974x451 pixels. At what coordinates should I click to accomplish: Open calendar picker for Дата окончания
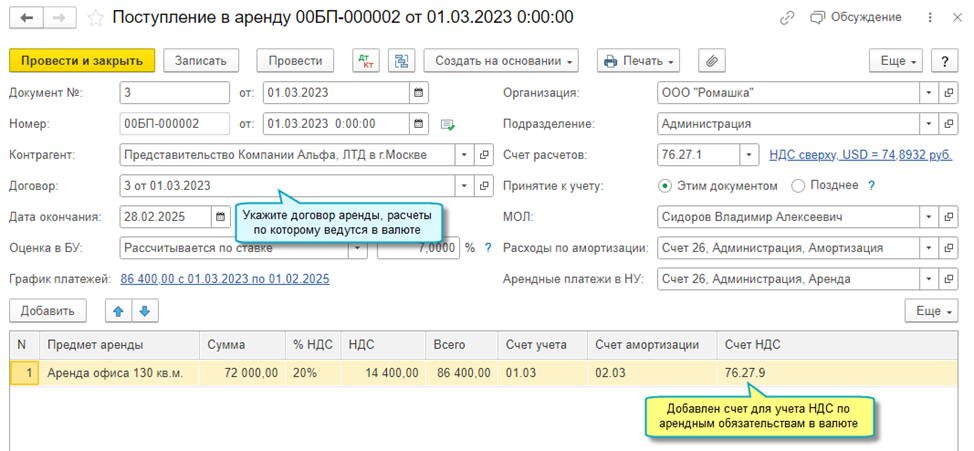(x=221, y=217)
